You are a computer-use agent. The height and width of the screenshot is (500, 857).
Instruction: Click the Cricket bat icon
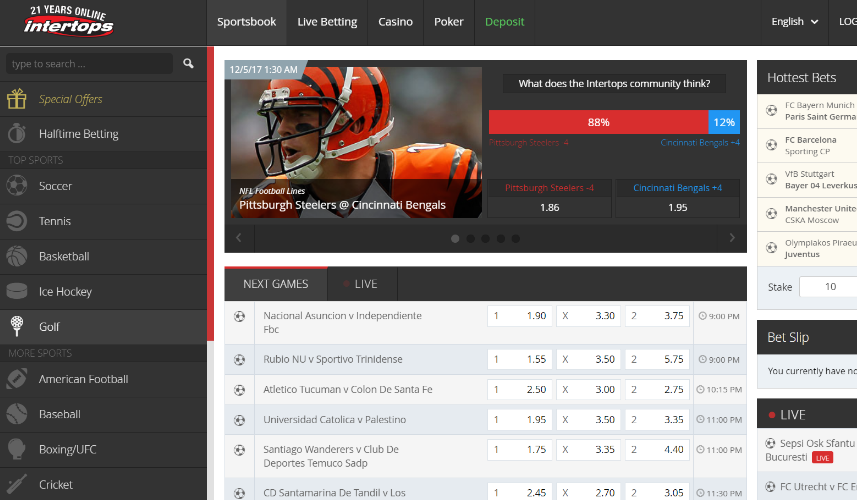[x=16, y=484]
